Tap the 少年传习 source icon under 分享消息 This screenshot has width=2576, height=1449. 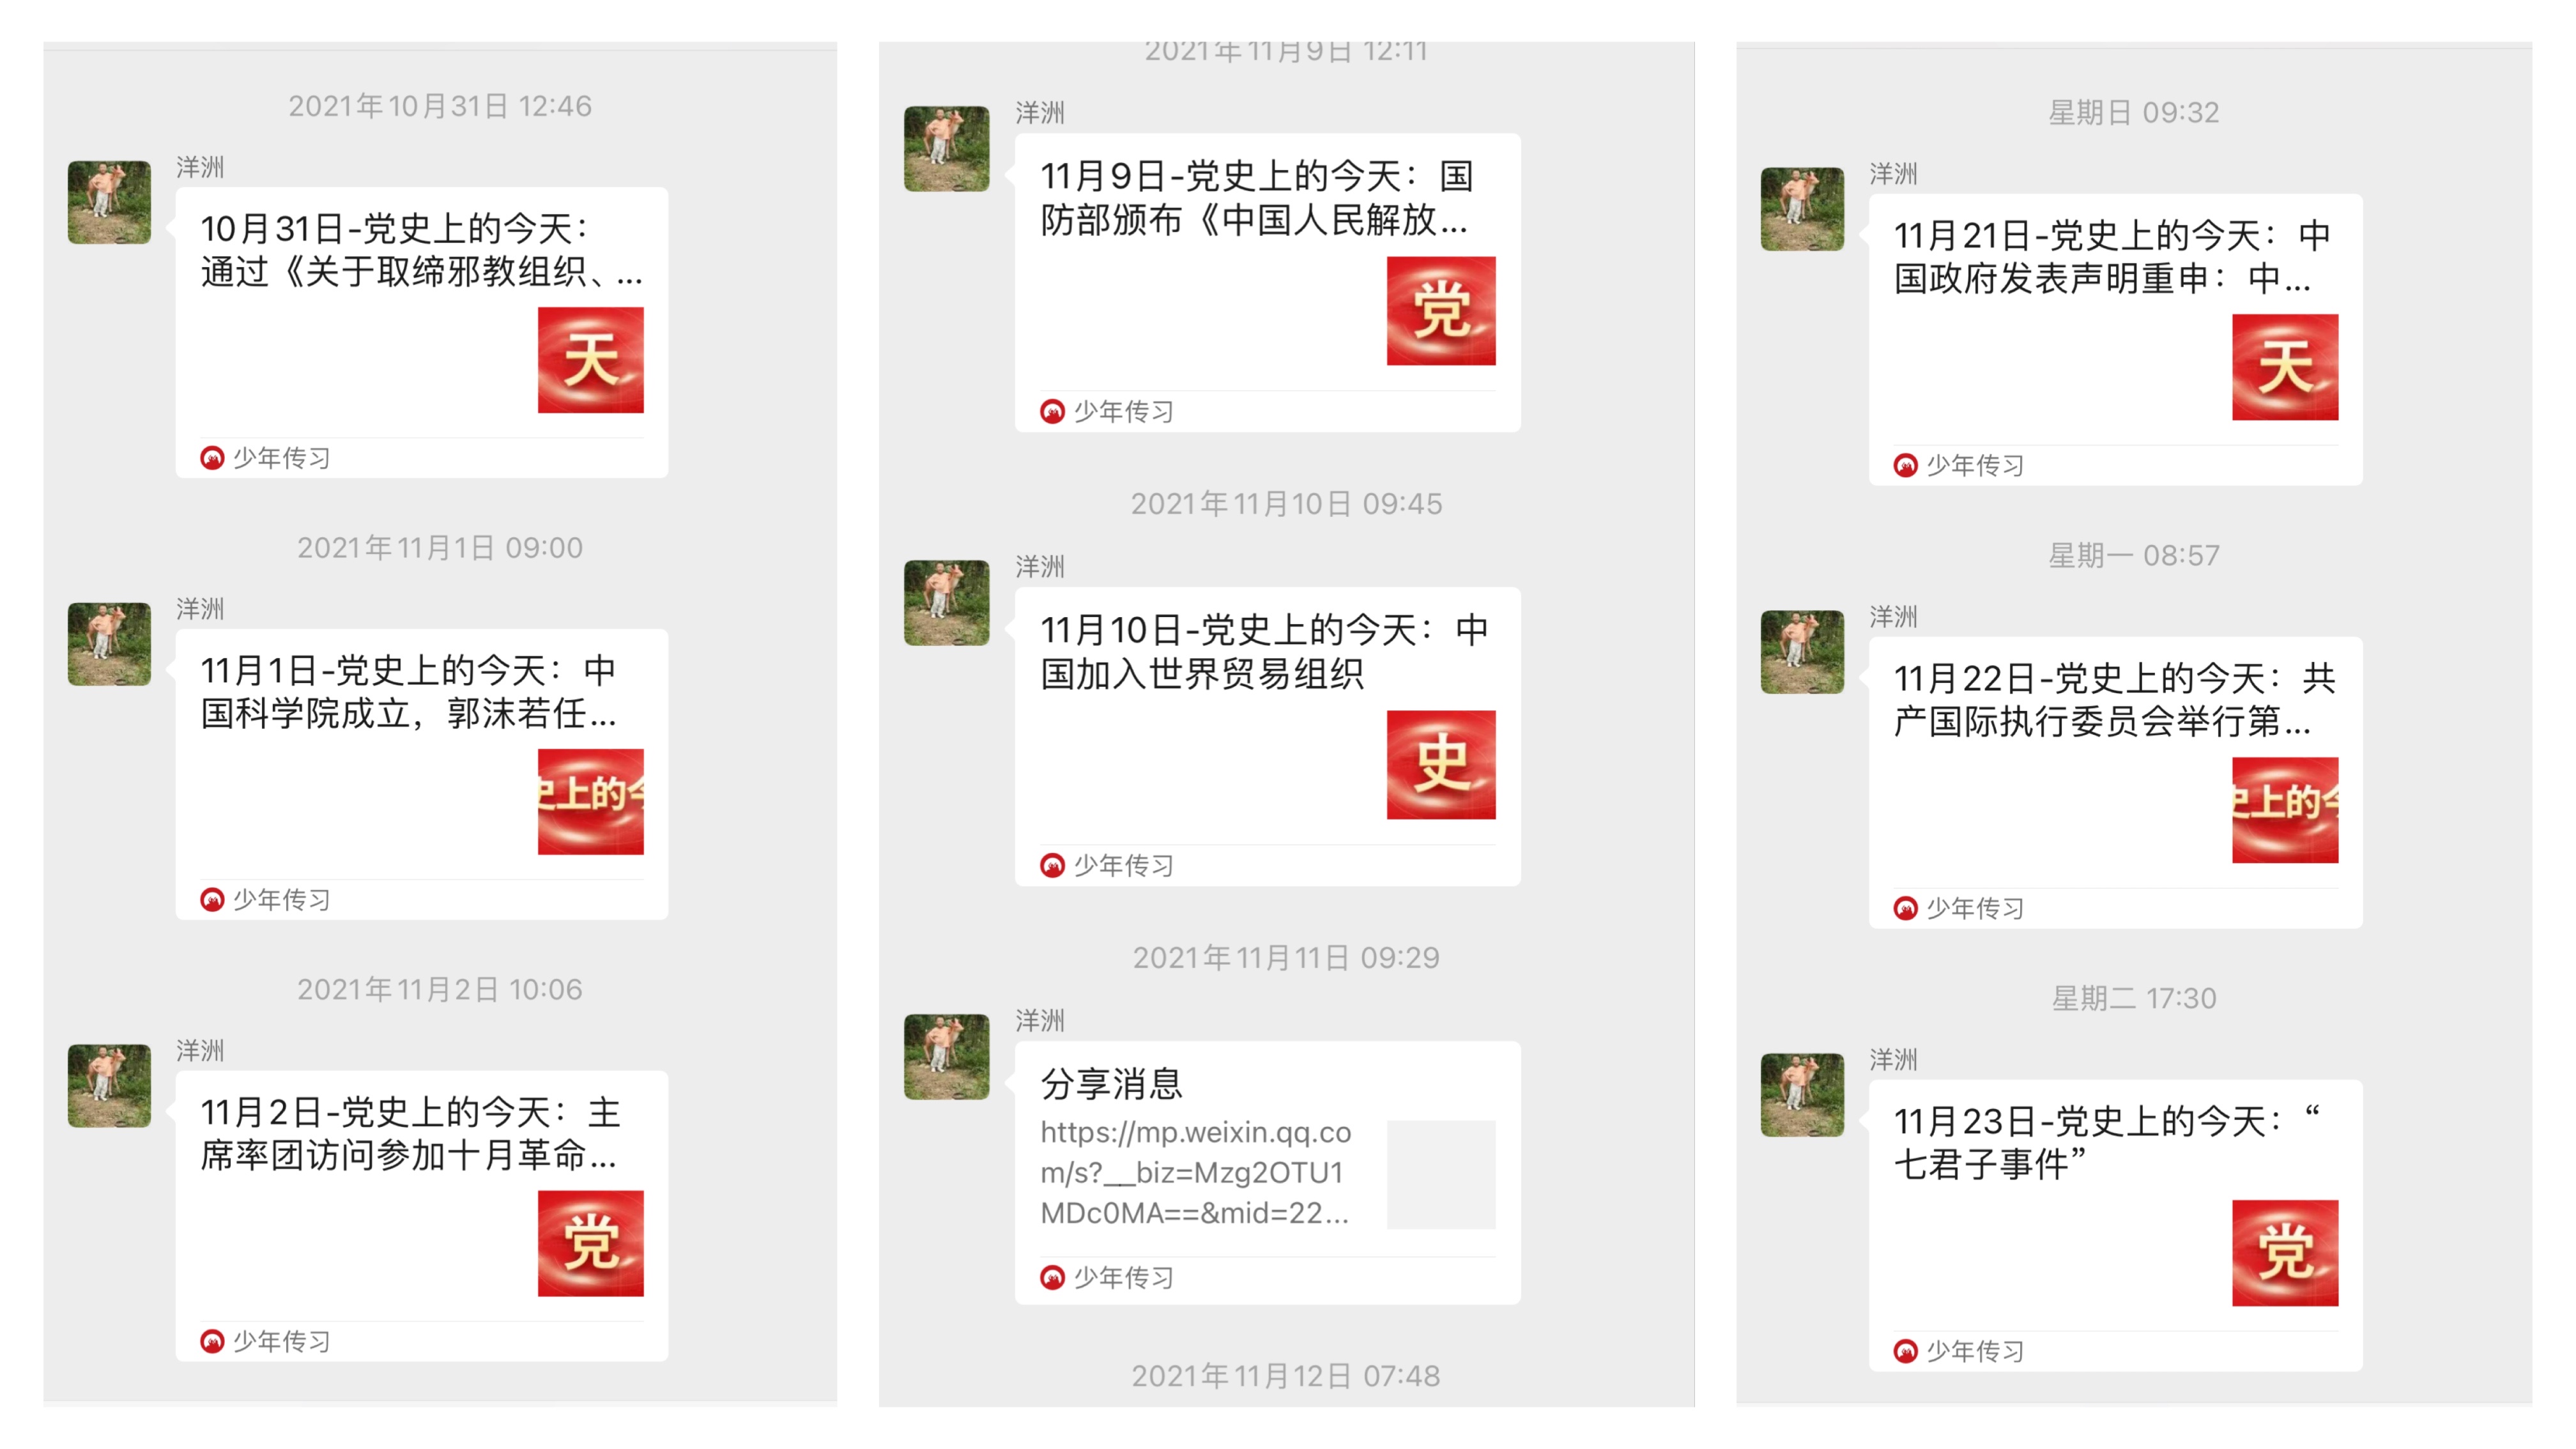pos(1052,1277)
